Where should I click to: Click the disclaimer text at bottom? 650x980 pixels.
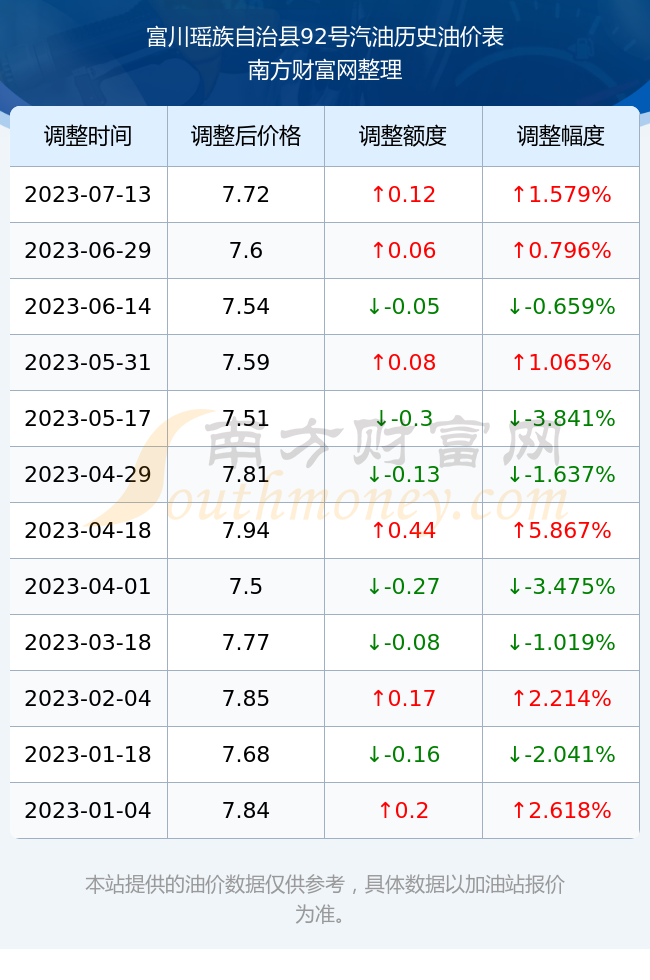coord(325,899)
